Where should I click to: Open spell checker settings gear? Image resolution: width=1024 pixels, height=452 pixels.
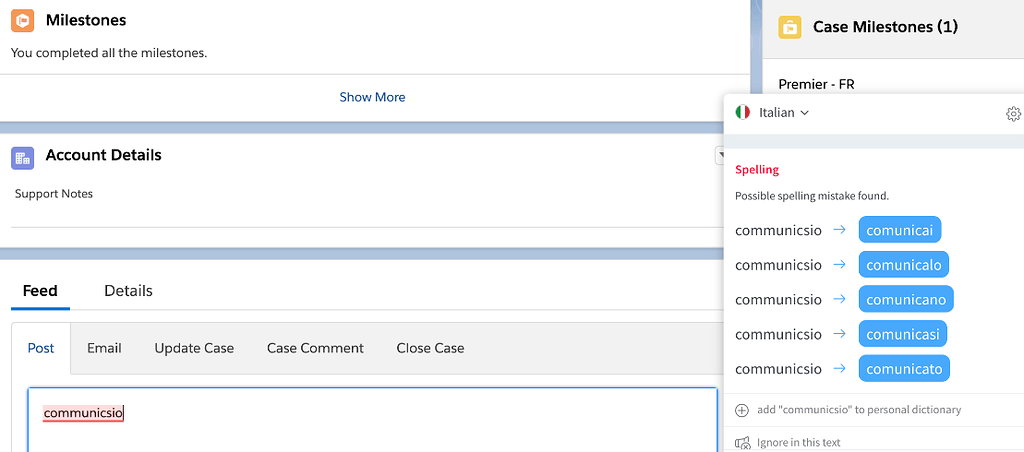pyautogui.click(x=1013, y=114)
